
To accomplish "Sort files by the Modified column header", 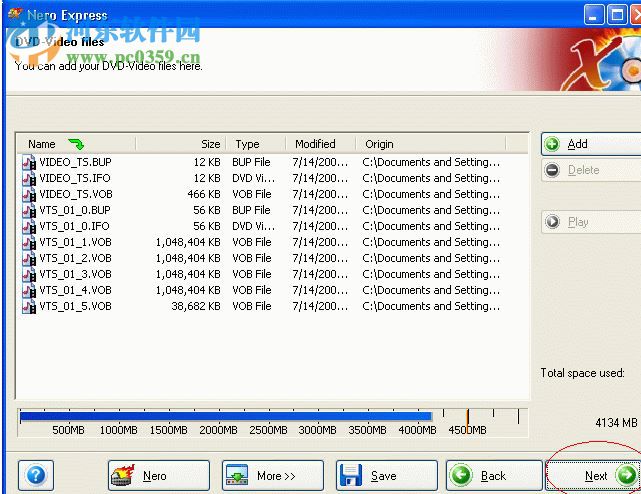I will pos(321,144).
